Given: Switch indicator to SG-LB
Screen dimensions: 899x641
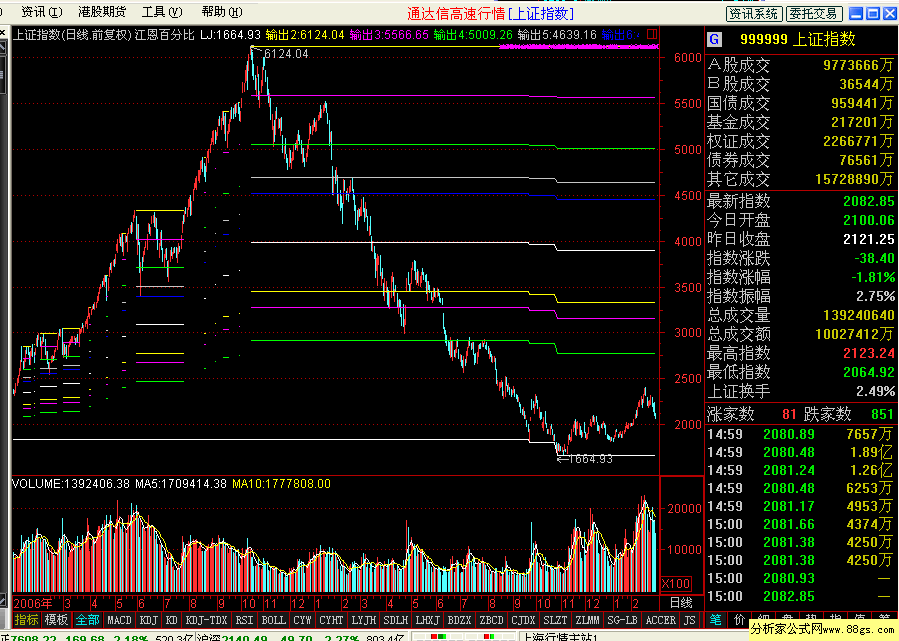Looking at the screenshot, I should [623, 620].
